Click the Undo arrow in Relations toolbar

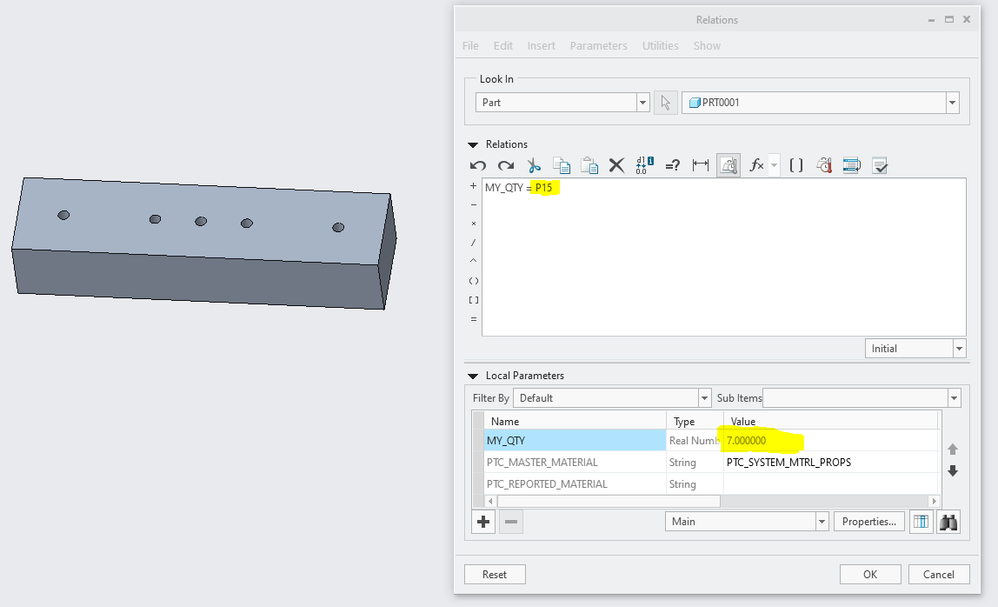pos(478,165)
